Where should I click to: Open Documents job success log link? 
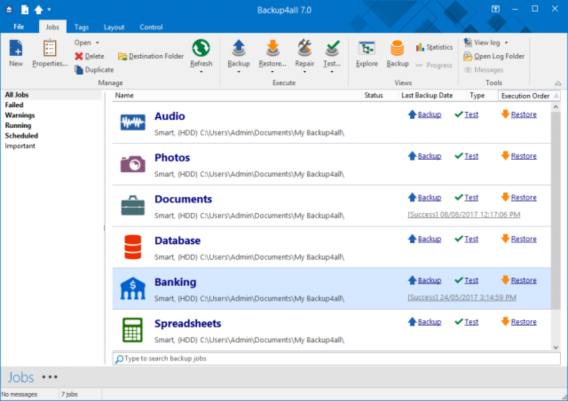[464, 215]
